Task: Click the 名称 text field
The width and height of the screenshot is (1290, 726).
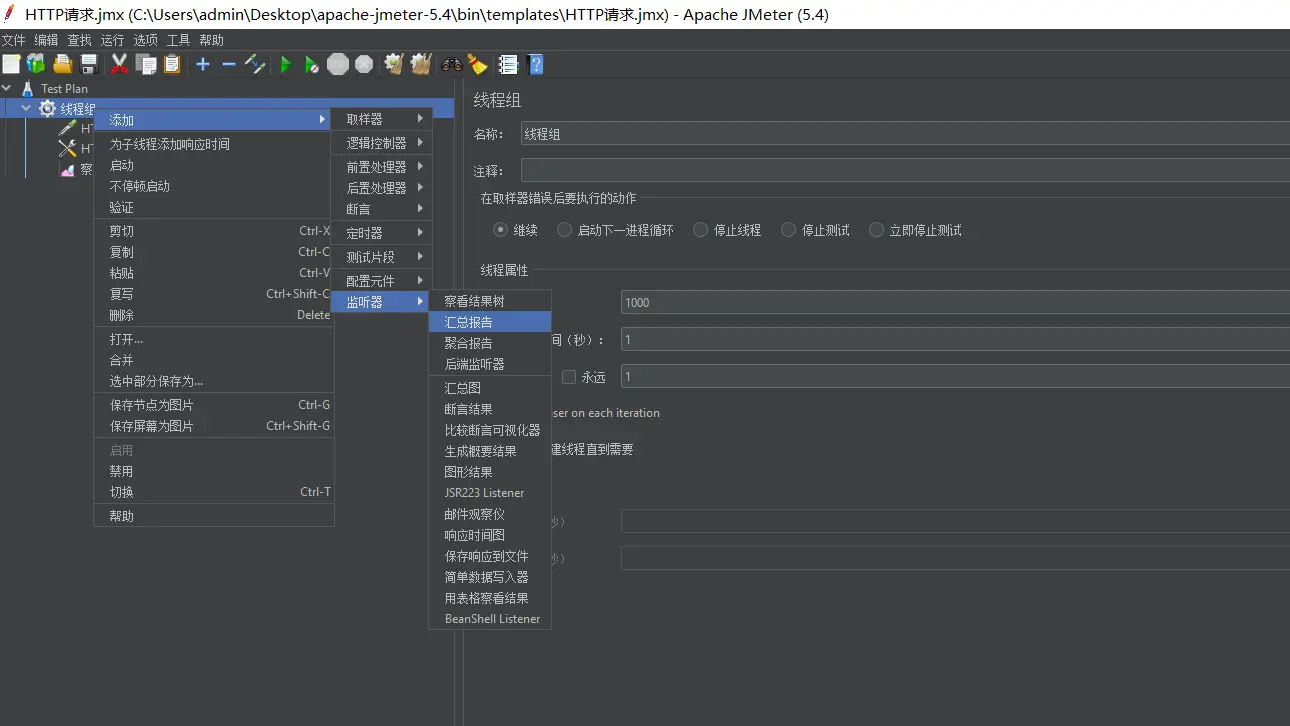Action: [x=900, y=134]
